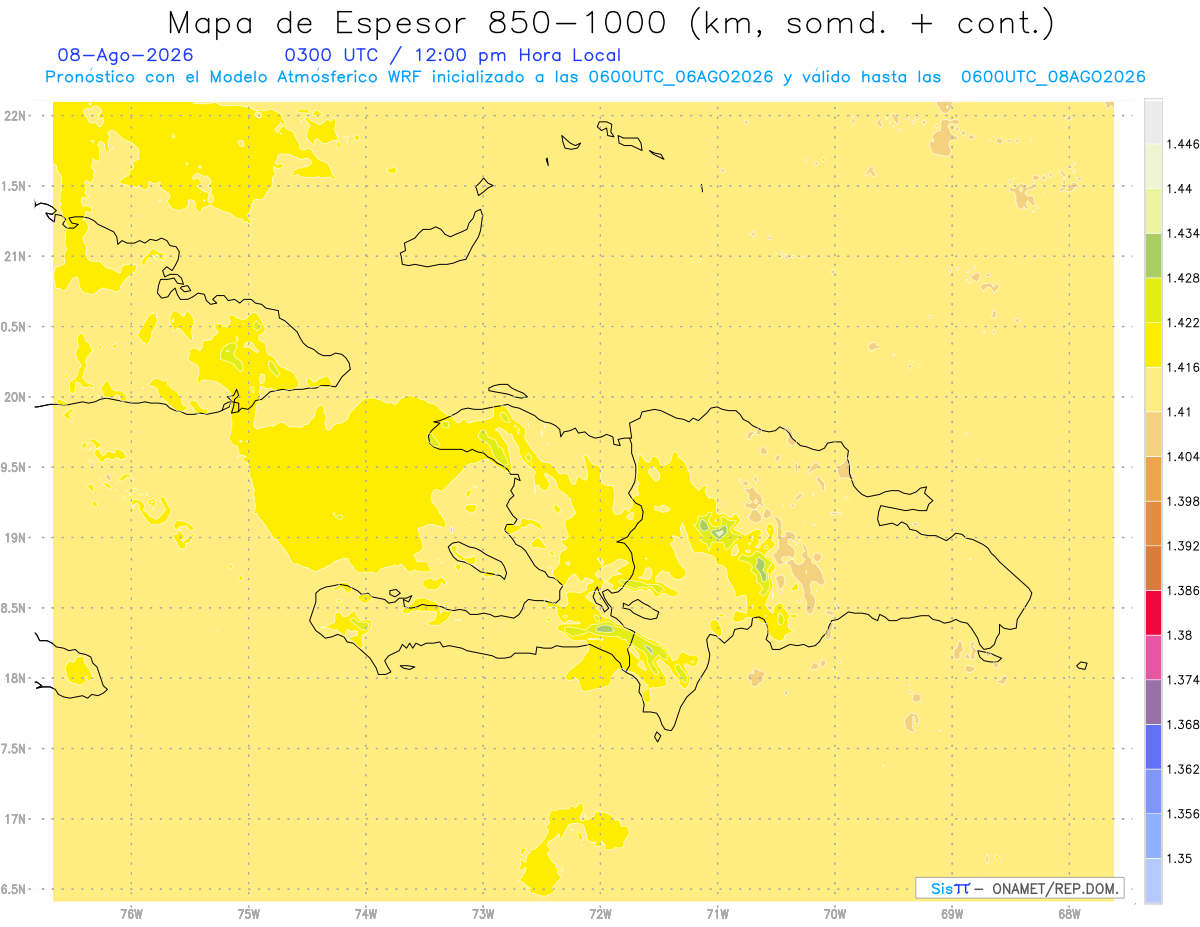
Task: Click the '75W' longitude label
Action: point(248,913)
